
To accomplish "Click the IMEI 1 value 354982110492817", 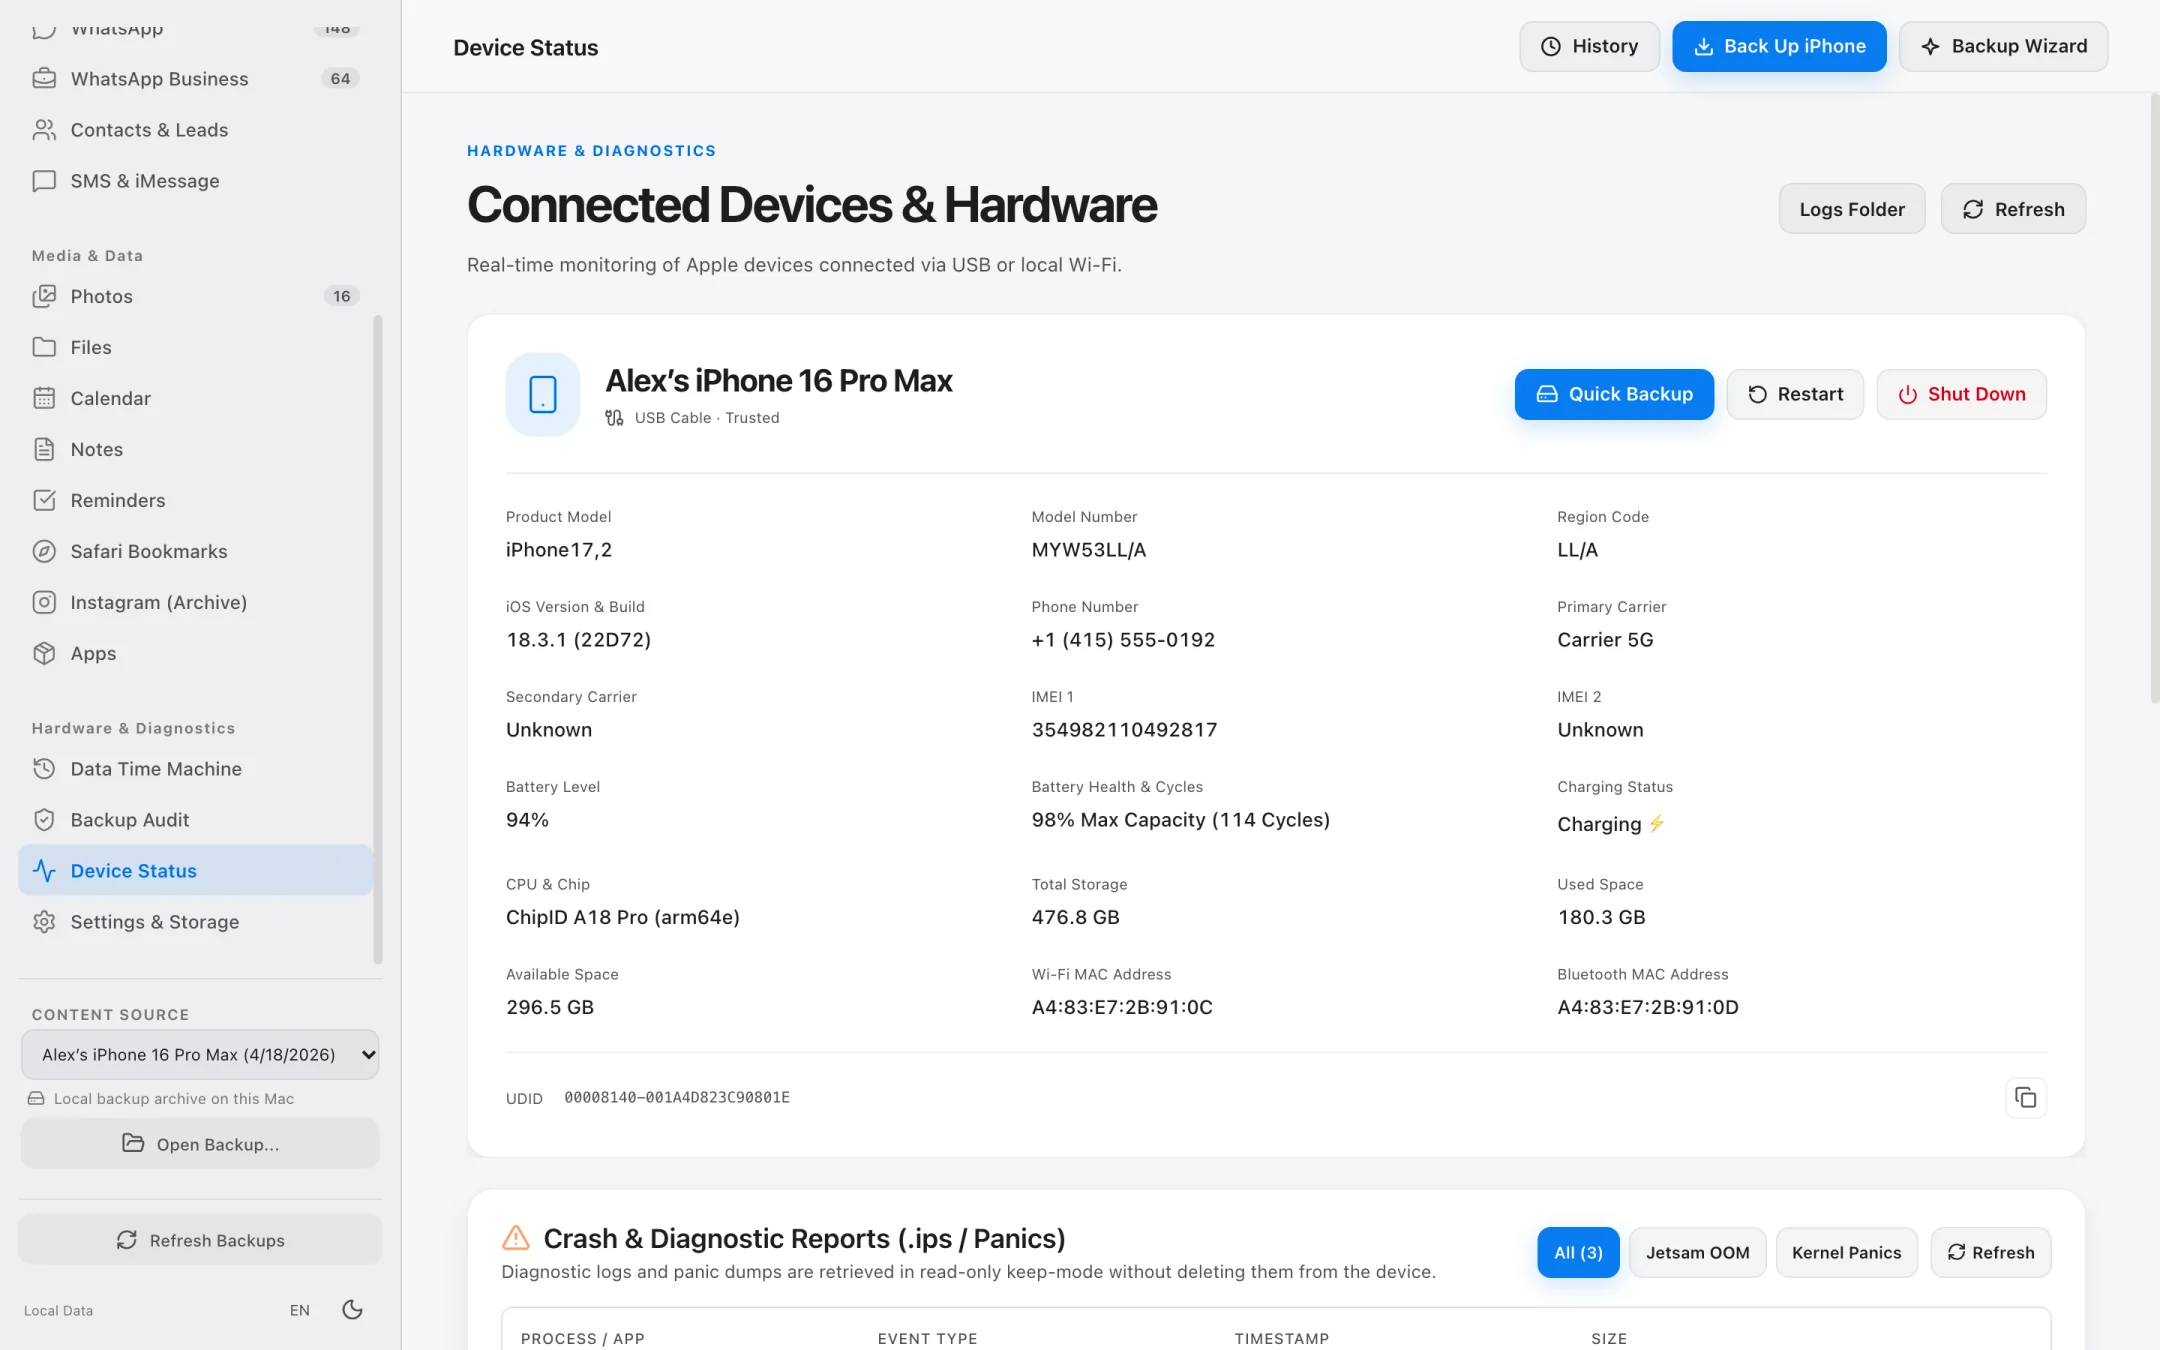I will [1124, 730].
